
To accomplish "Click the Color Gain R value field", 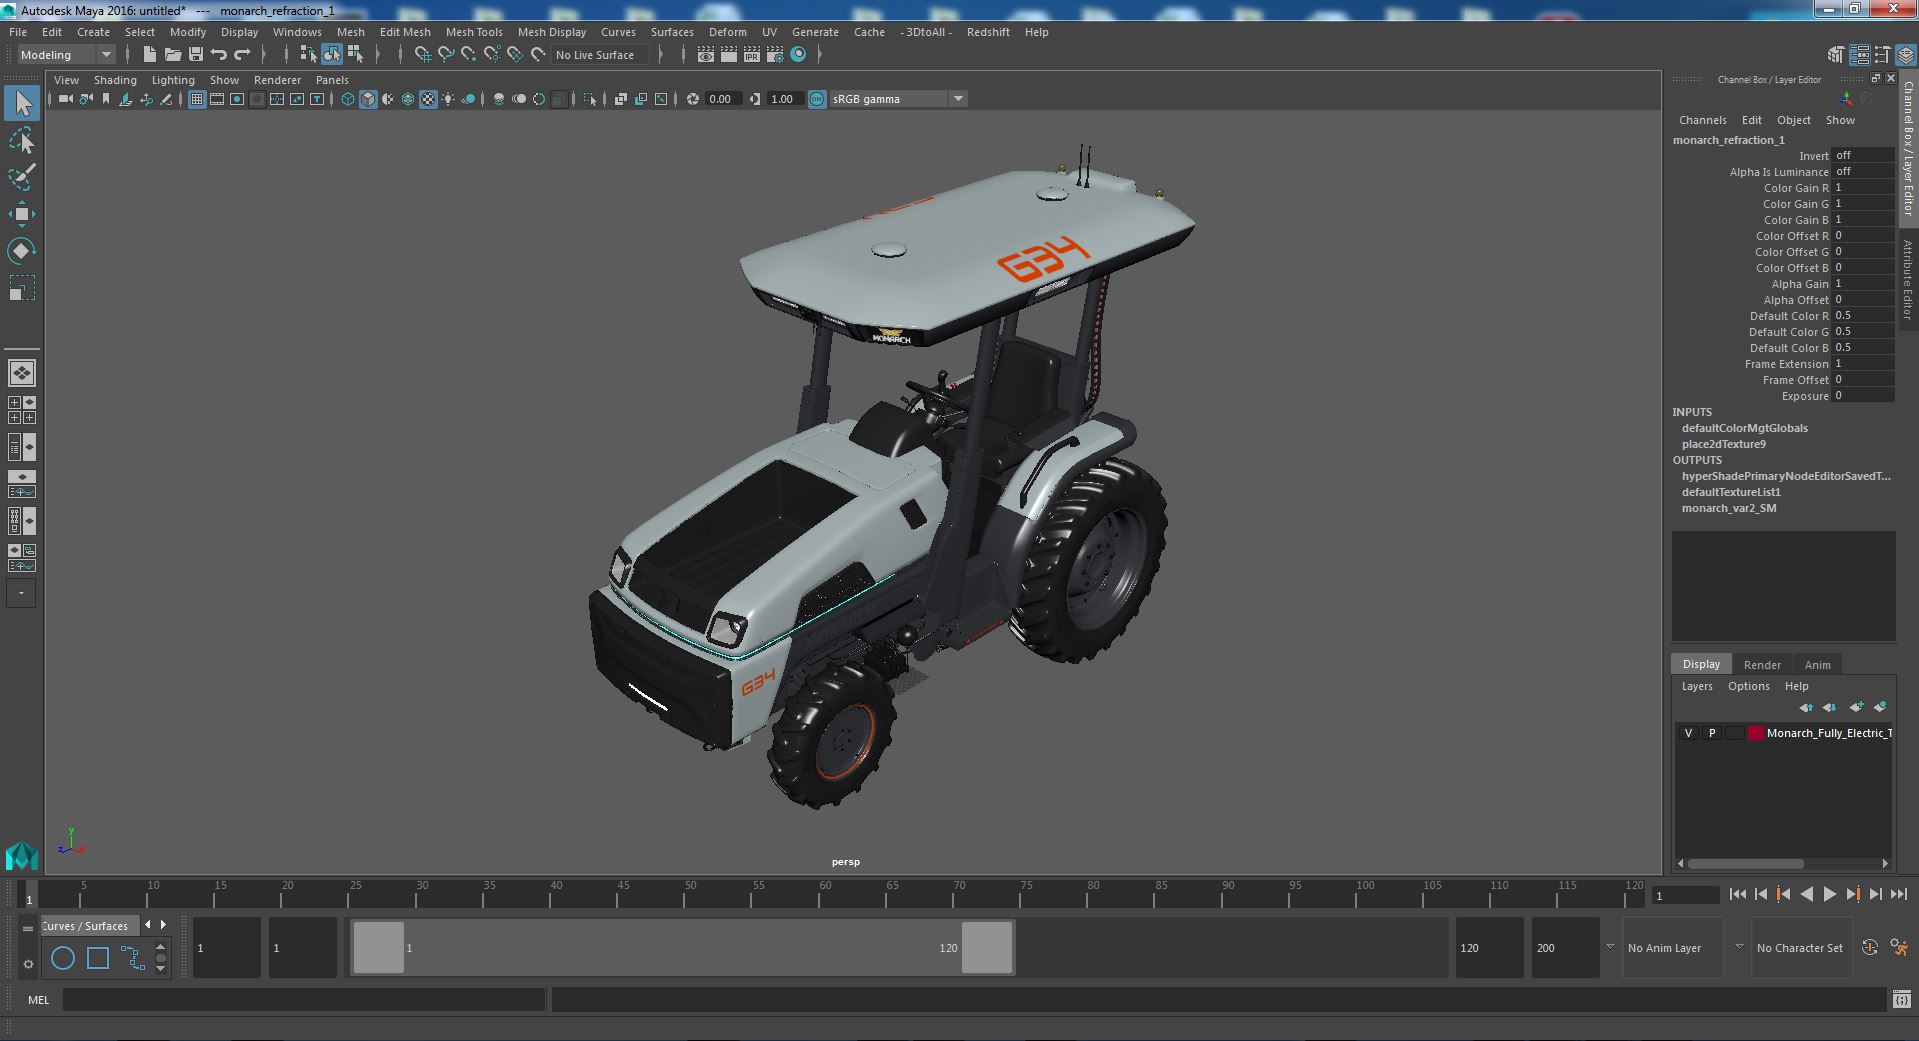I will point(1862,188).
